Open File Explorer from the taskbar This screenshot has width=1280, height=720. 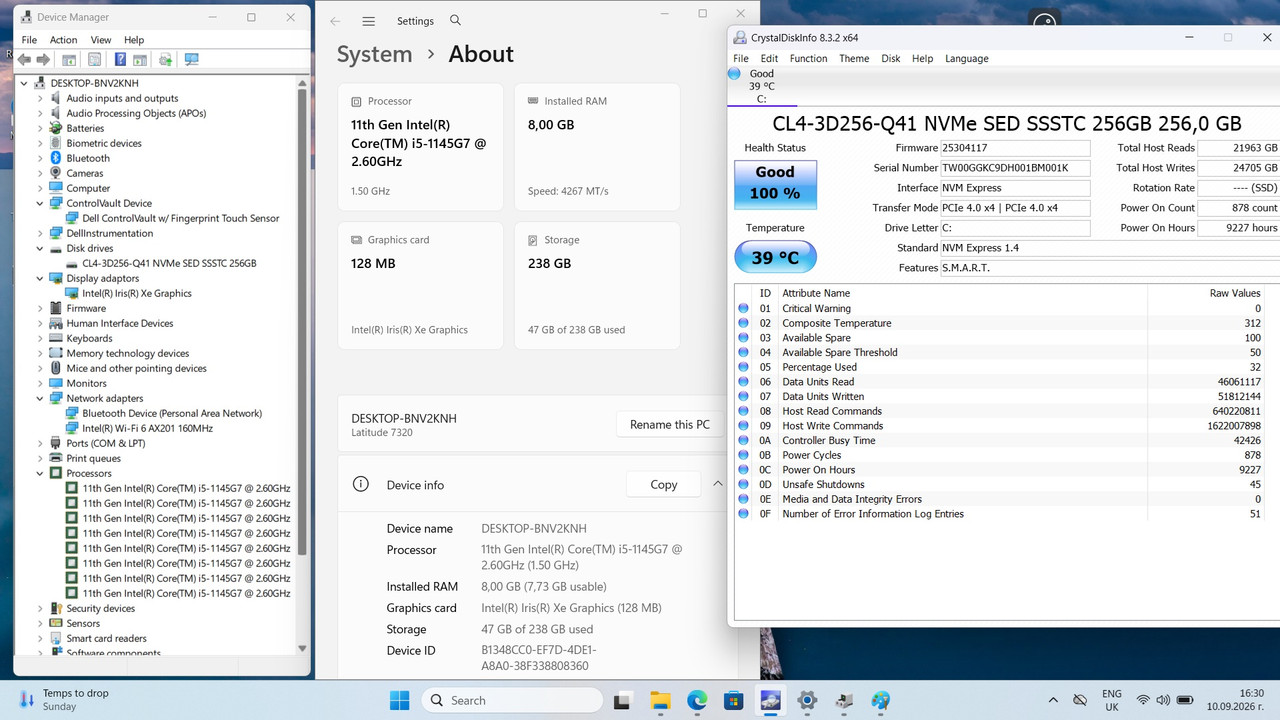[659, 700]
